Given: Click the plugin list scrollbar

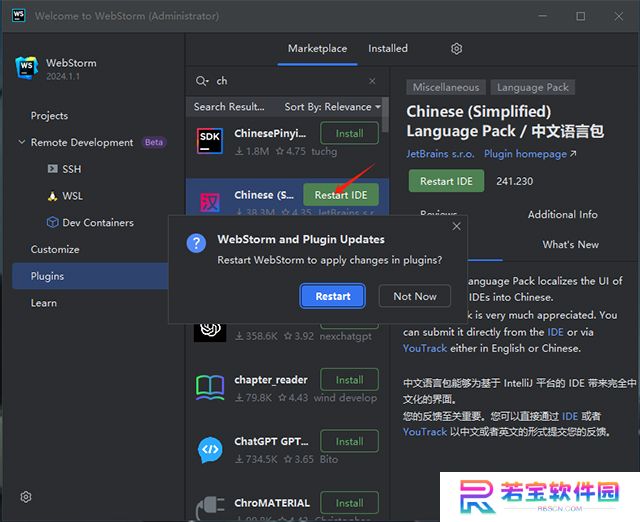Looking at the screenshot, I should pyautogui.click(x=385, y=114).
